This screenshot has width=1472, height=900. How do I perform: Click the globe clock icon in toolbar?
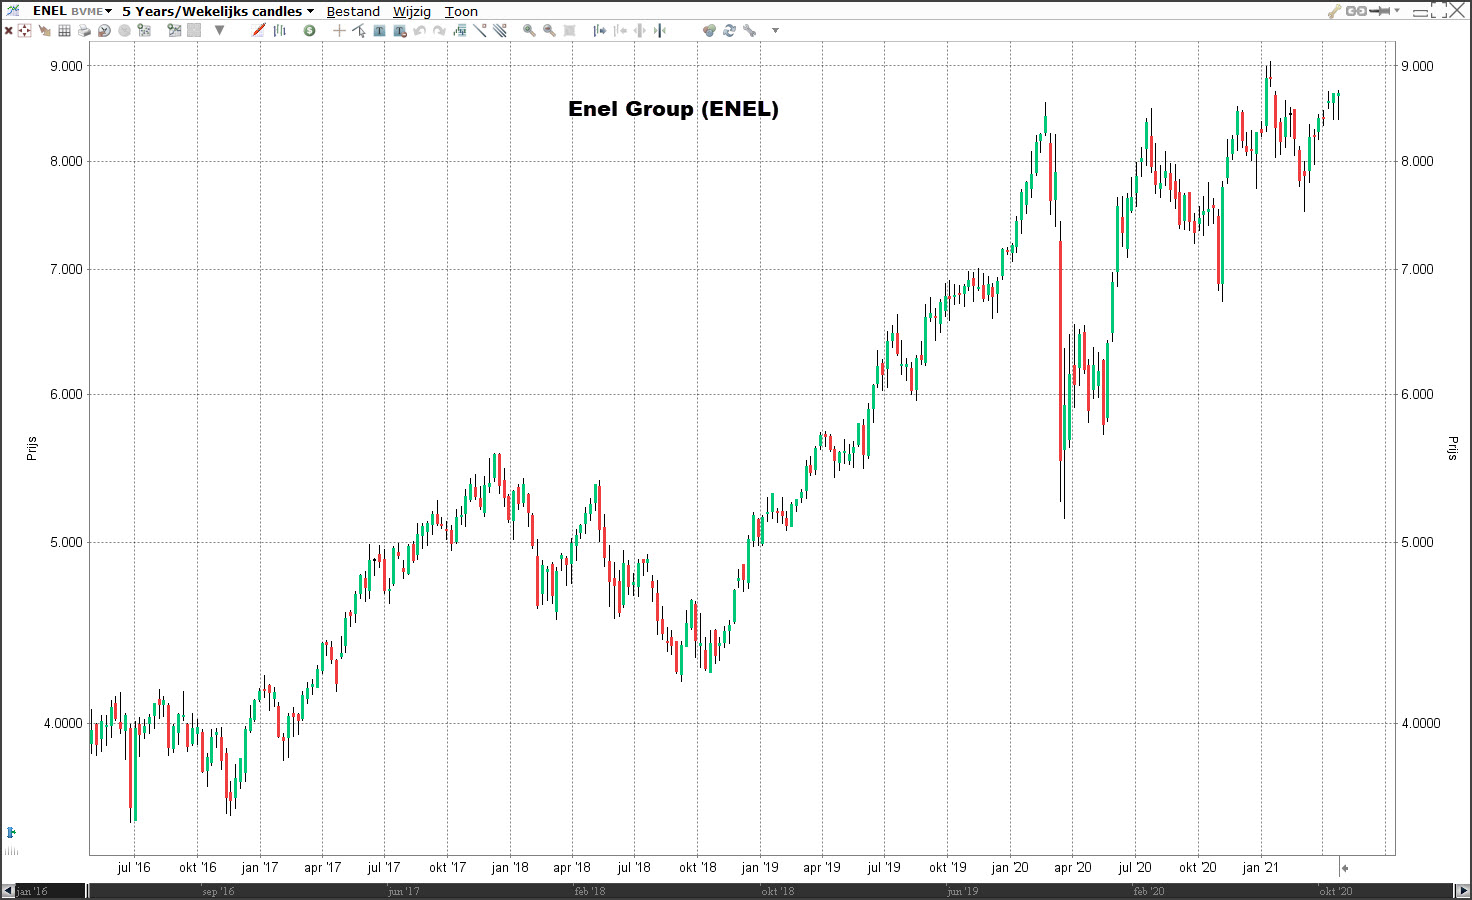[104, 31]
